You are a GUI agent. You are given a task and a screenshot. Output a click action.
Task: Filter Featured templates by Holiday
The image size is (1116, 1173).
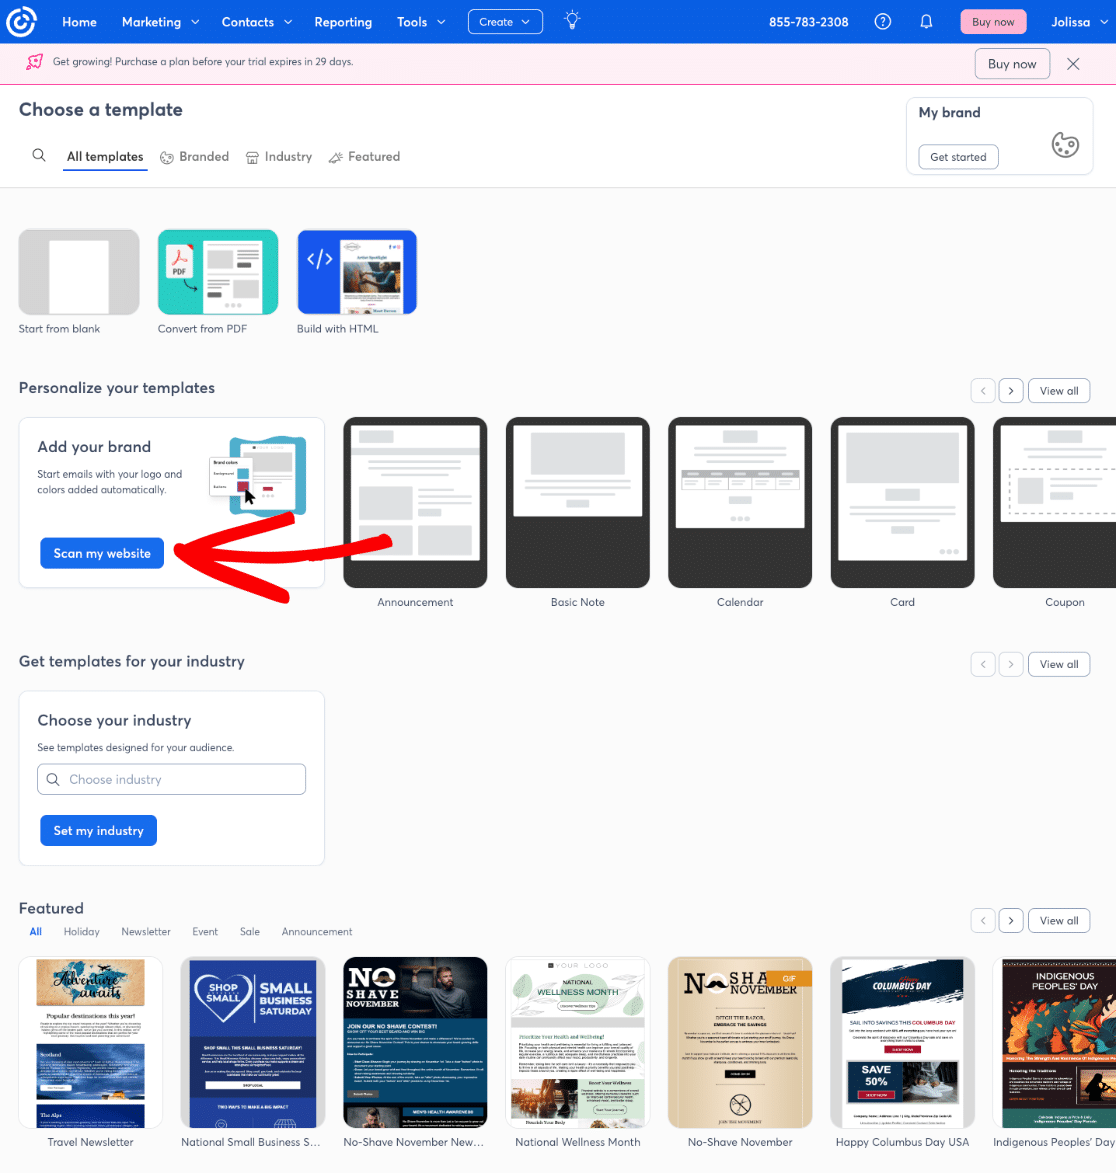pos(81,931)
